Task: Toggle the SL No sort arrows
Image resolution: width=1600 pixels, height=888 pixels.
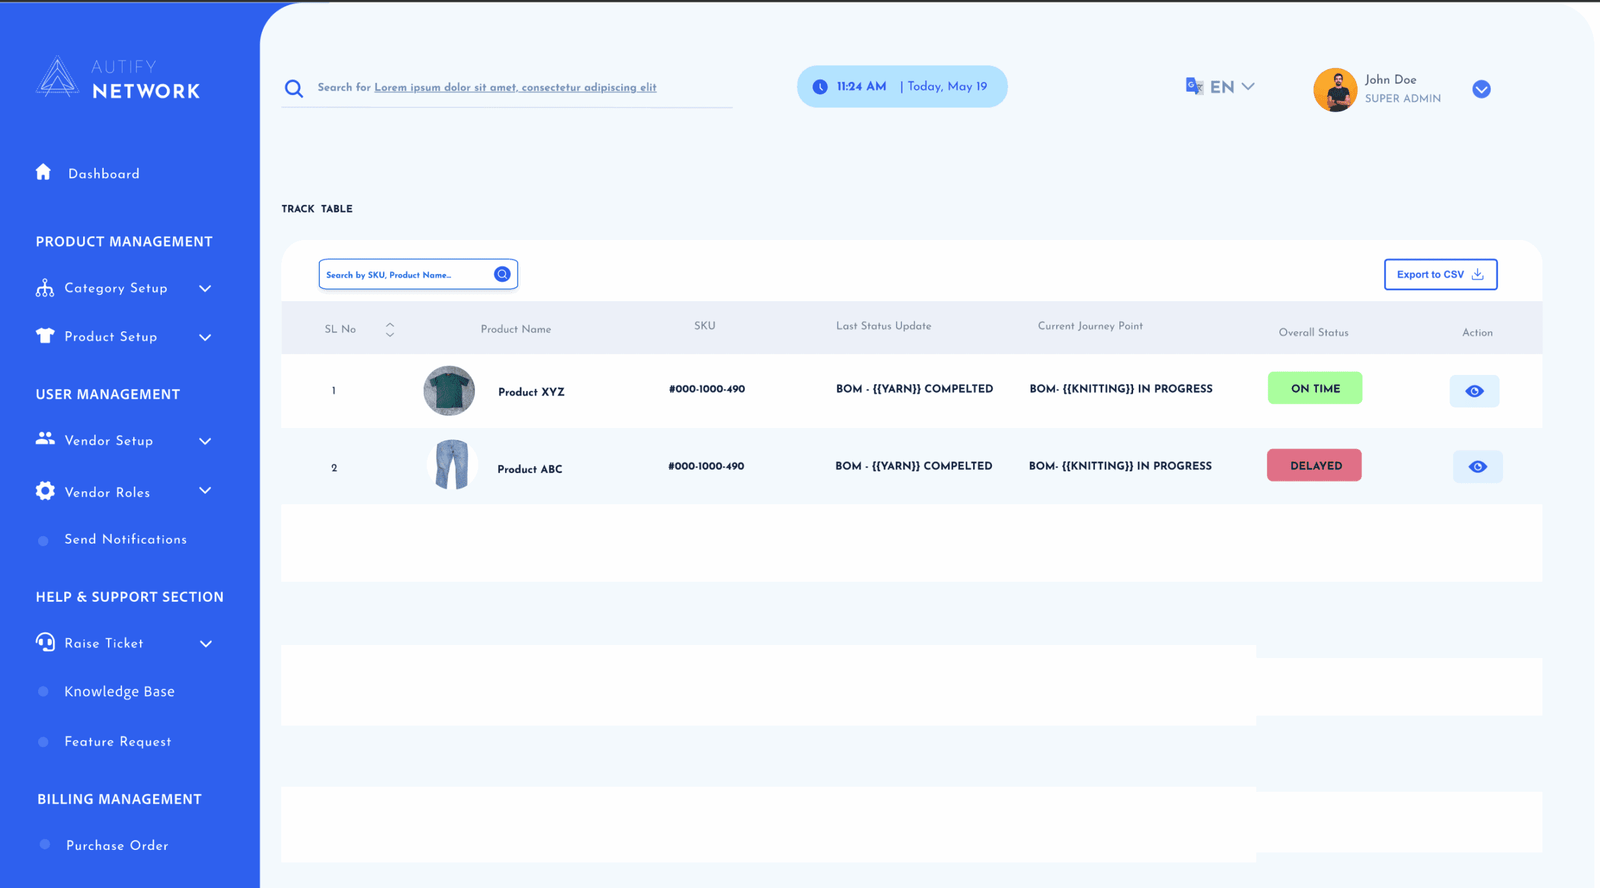Action: pos(390,329)
